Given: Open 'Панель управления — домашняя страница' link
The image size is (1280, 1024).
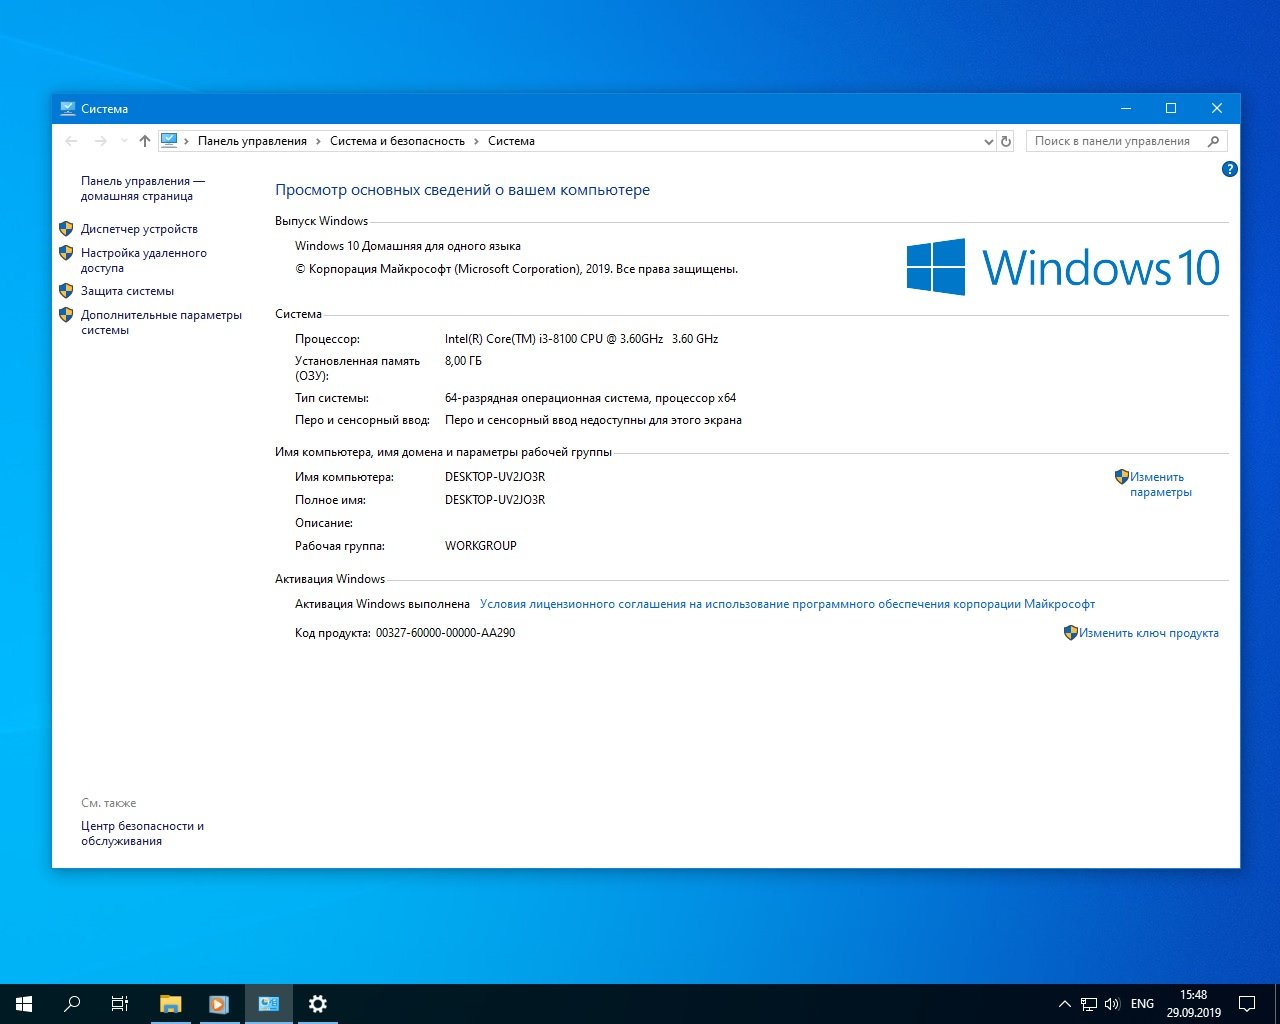Looking at the screenshot, I should pos(143,188).
